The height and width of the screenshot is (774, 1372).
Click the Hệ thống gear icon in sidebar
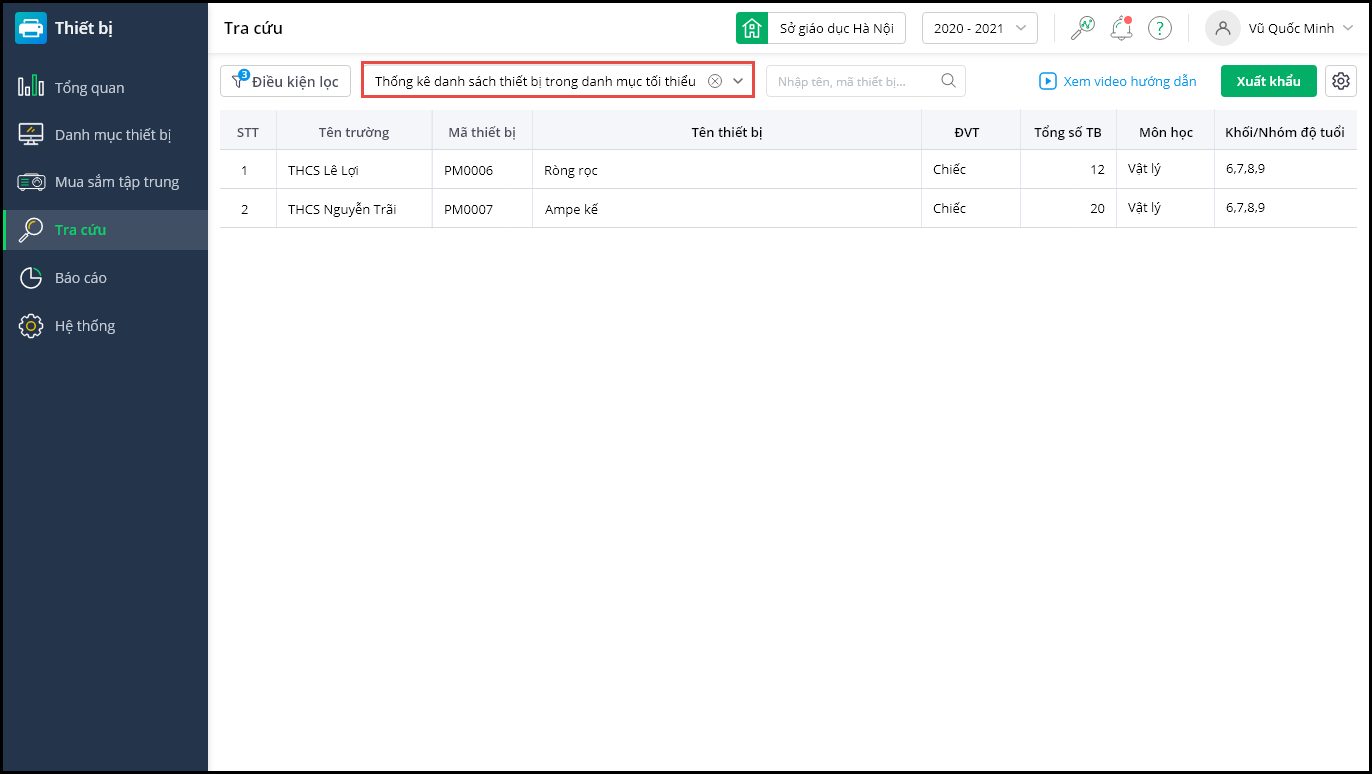(31, 326)
